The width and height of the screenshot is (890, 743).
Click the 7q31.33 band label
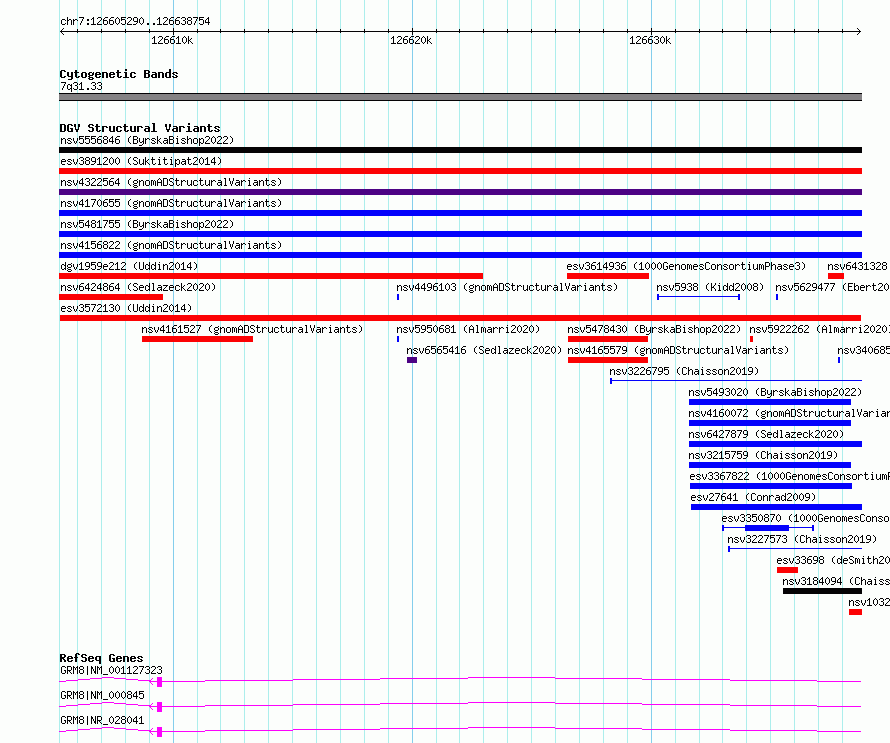coord(81,86)
